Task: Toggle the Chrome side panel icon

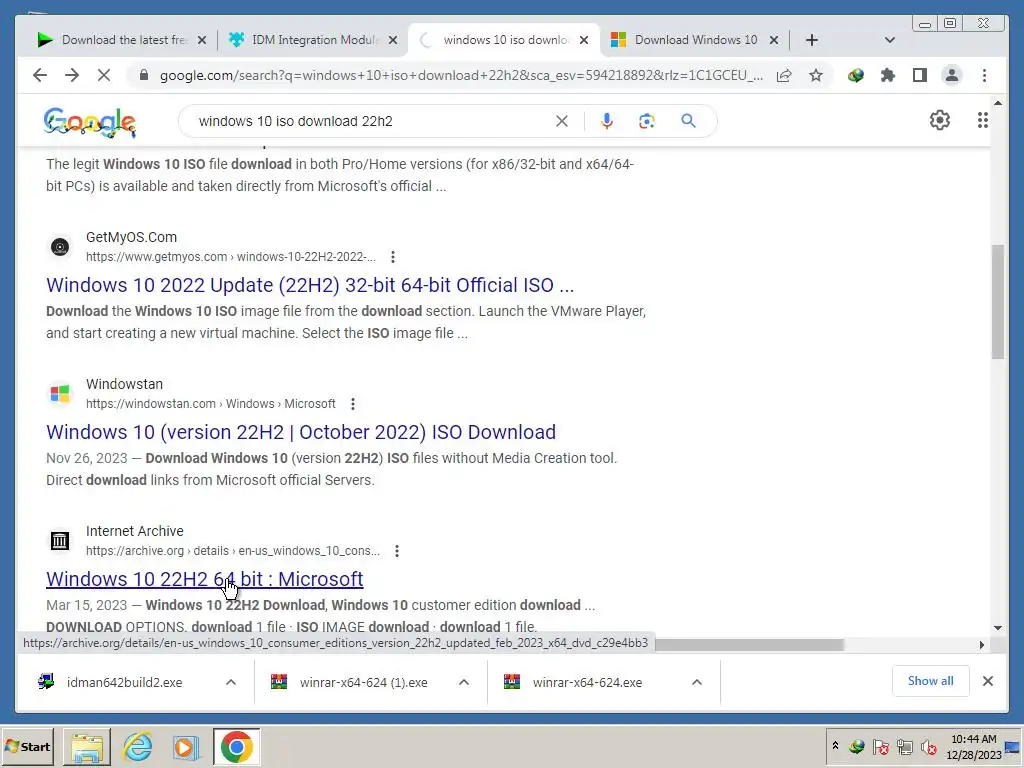Action: tap(920, 76)
